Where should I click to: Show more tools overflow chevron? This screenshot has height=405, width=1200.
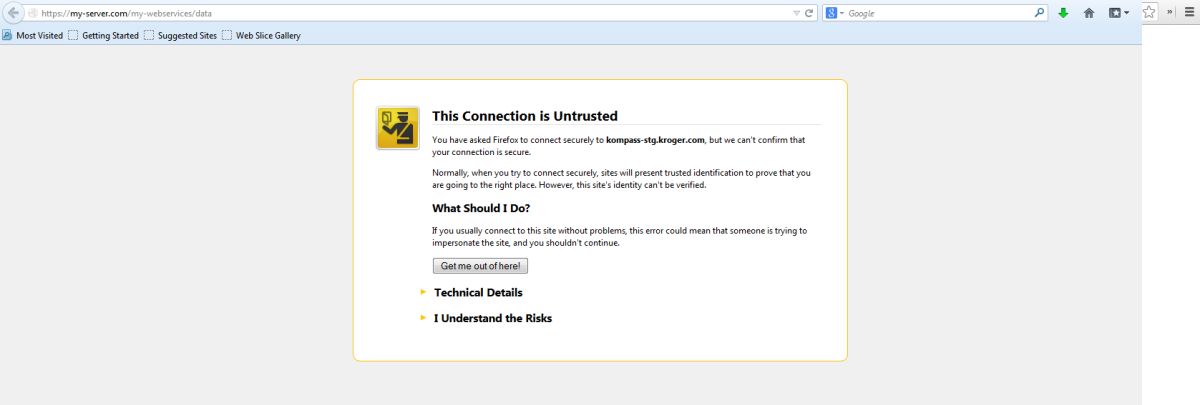[x=1169, y=13]
